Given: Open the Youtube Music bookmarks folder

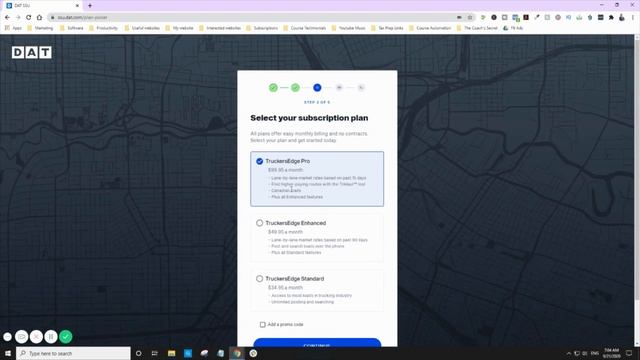Looking at the screenshot, I should click(x=348, y=28).
